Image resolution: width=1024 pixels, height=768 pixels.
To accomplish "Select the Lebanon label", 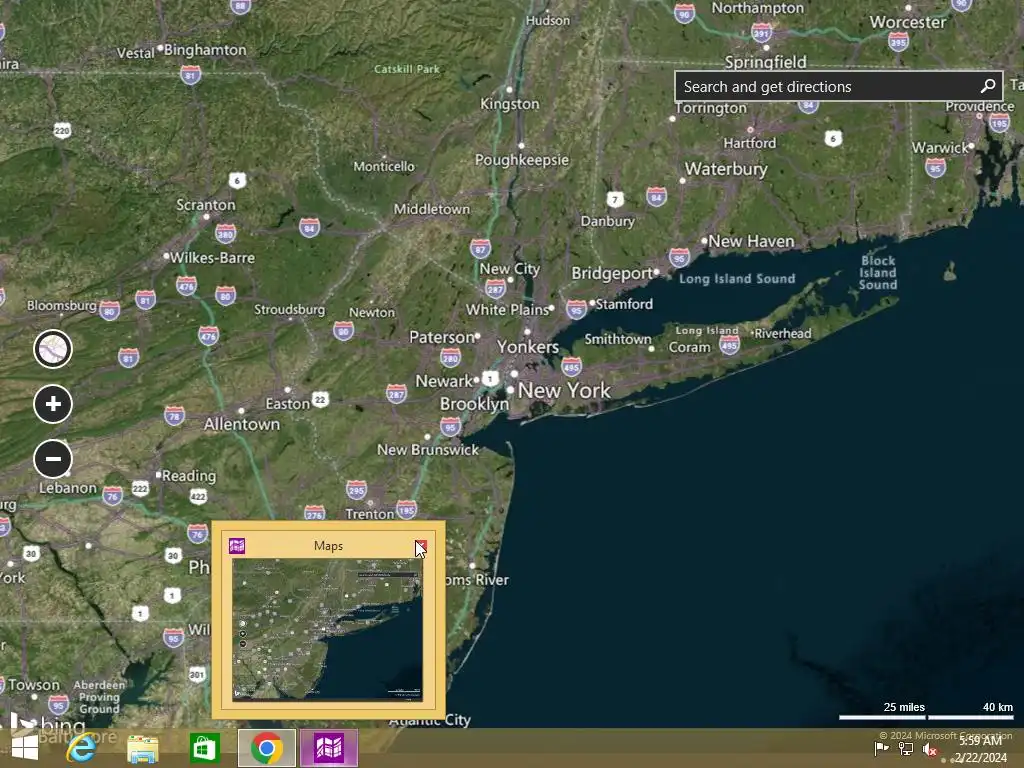I will pyautogui.click(x=67, y=488).
